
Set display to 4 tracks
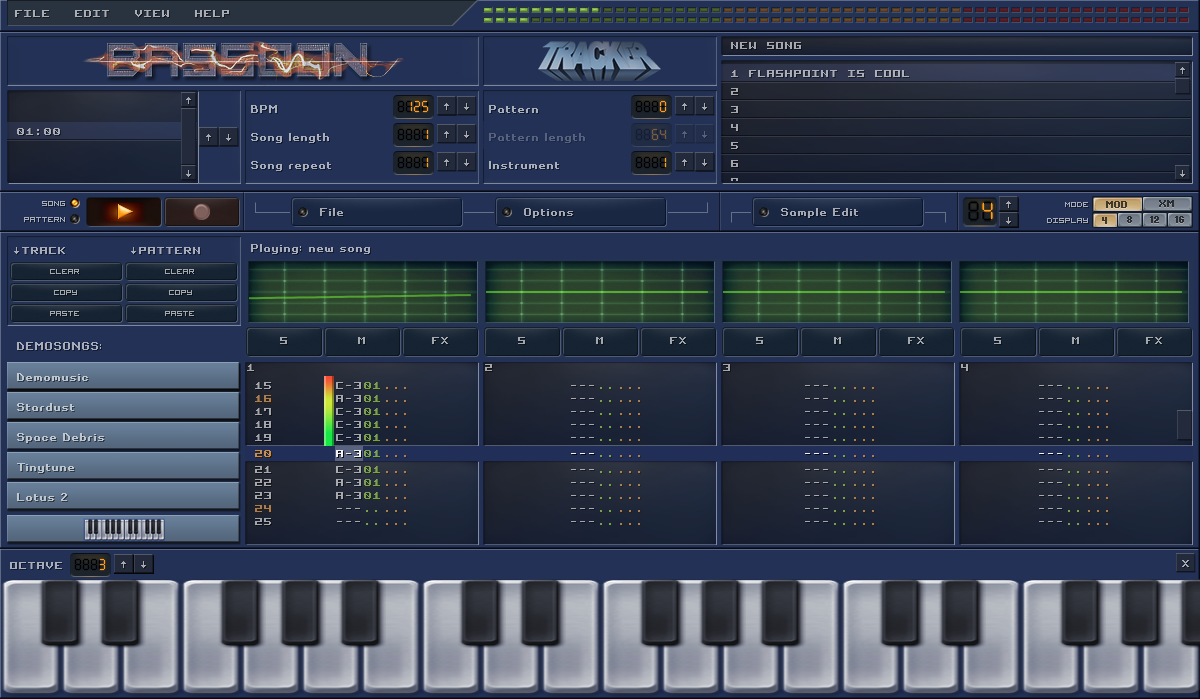click(x=1104, y=220)
